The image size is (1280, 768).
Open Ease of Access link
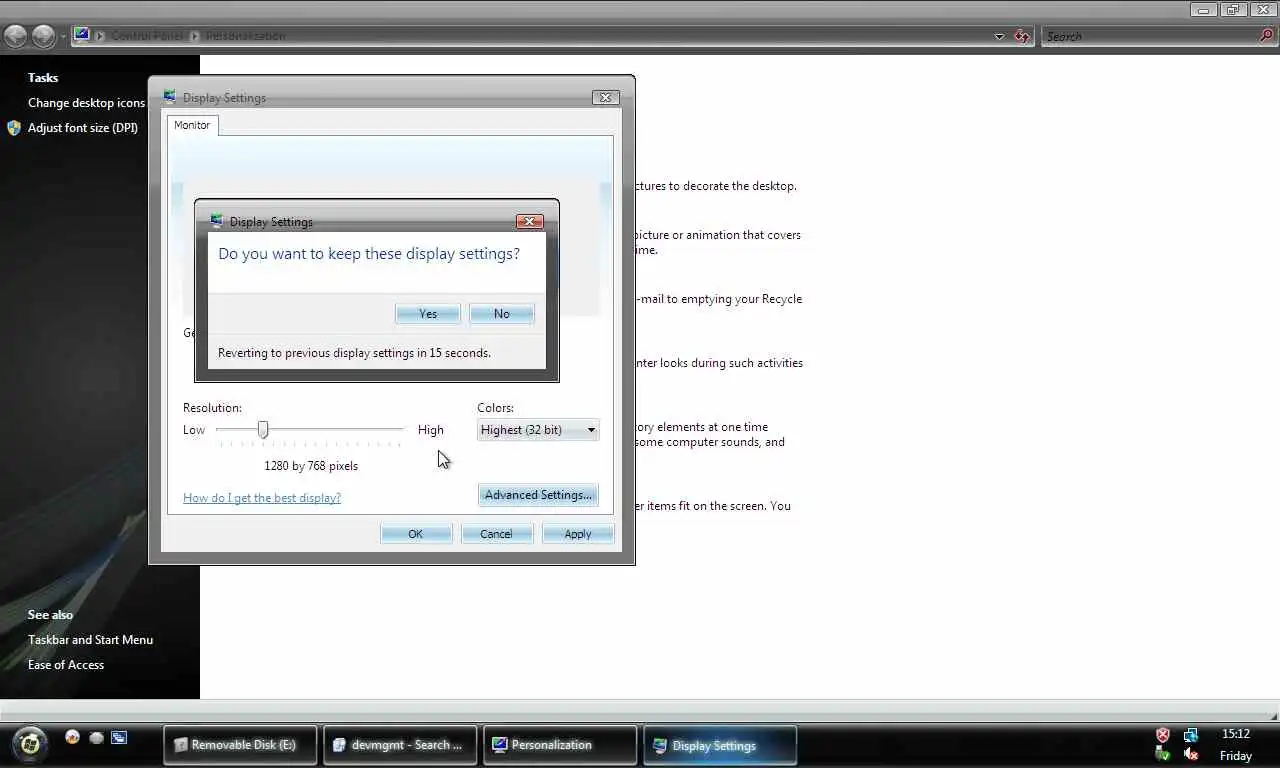coord(66,665)
